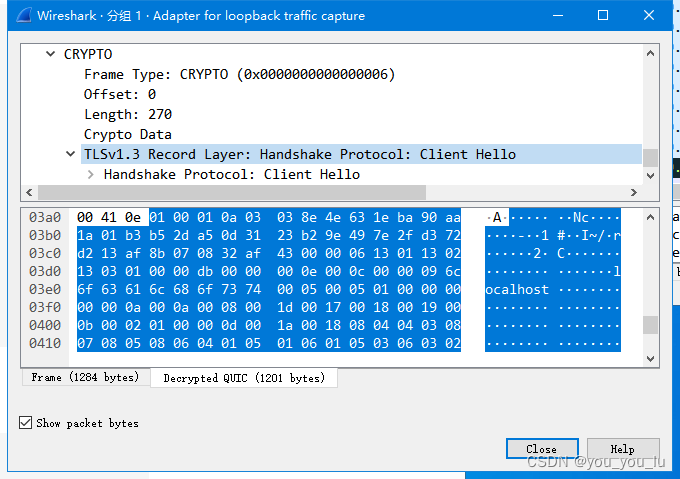Screen dimensions: 680x479
Task: Click tree pane scroll down arrow
Action: point(650,176)
